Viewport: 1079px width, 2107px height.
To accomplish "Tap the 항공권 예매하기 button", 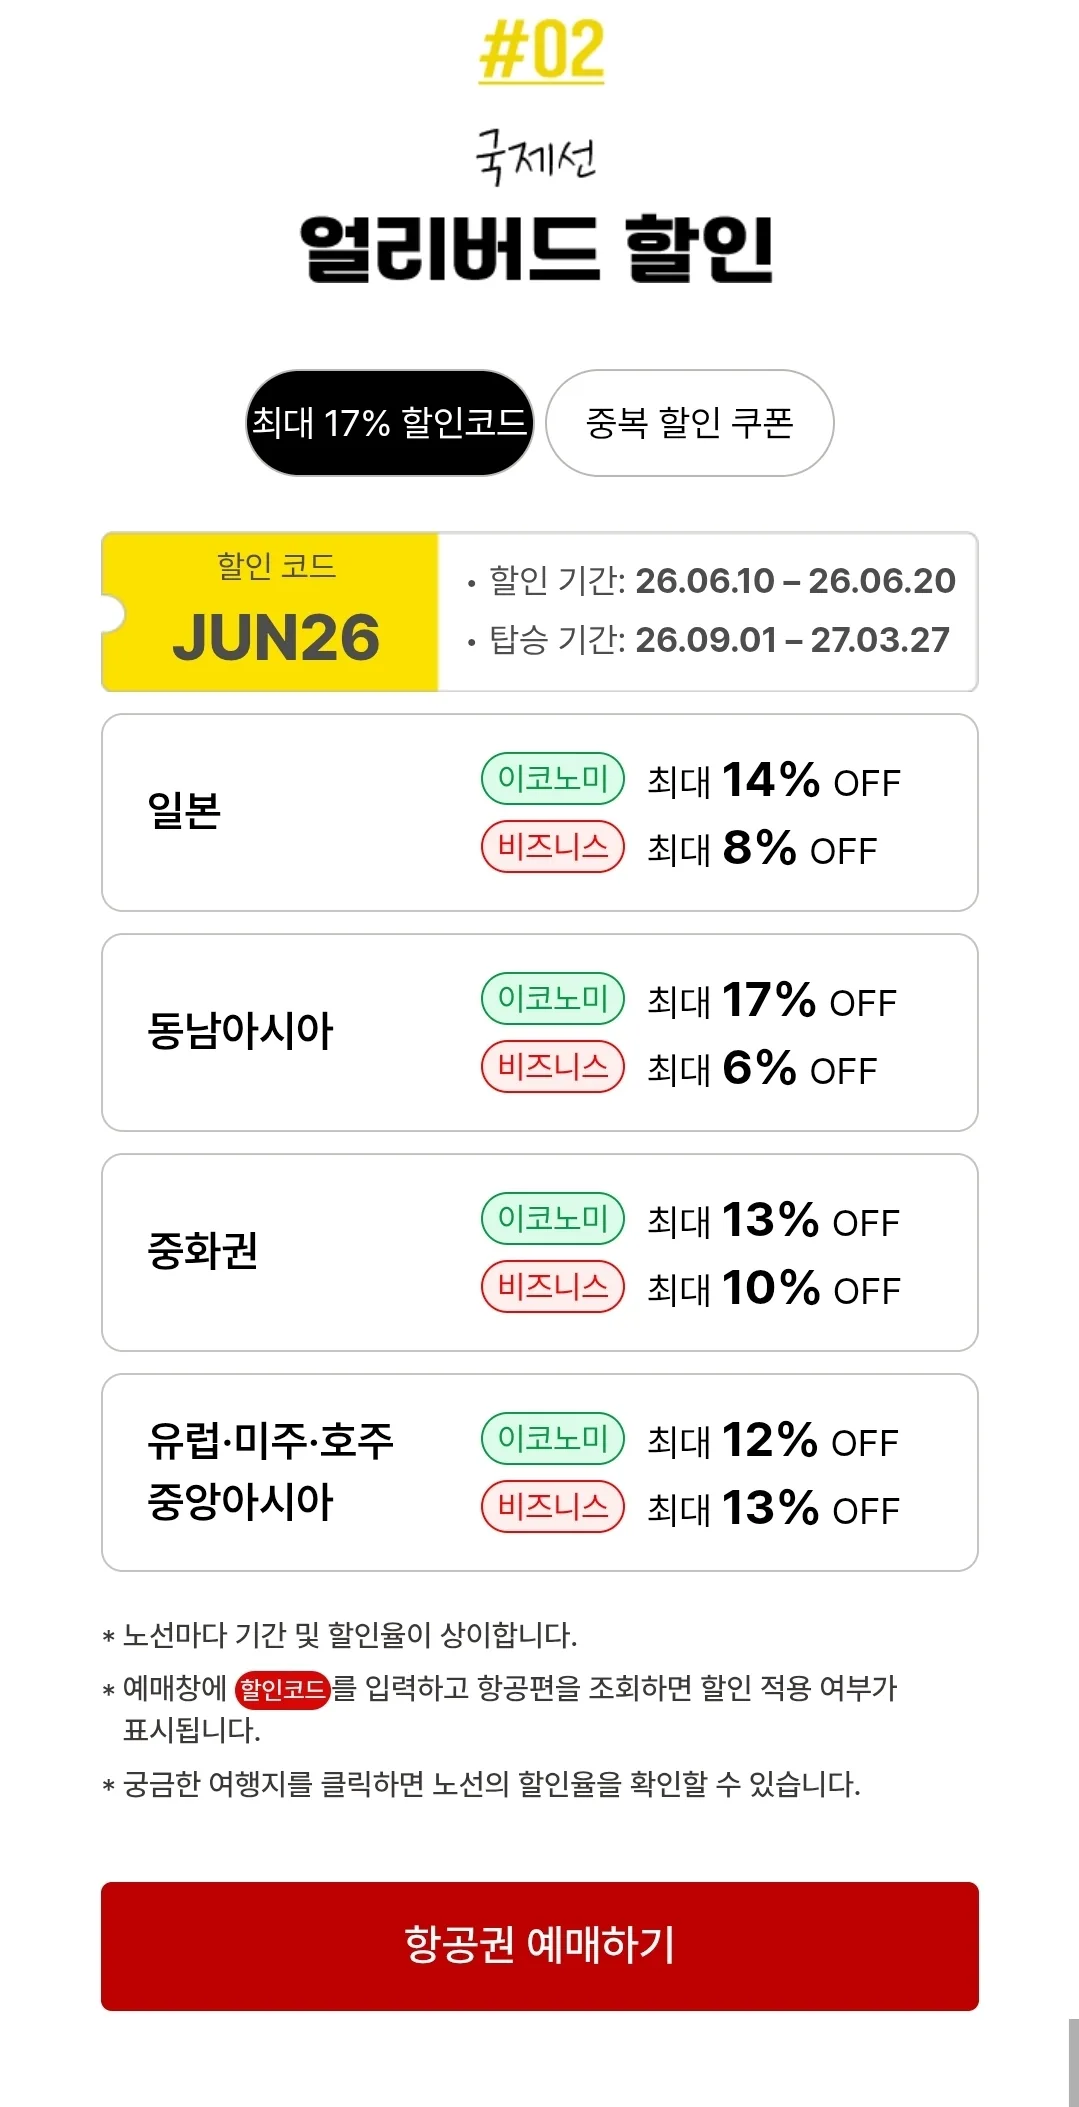I will [540, 1946].
